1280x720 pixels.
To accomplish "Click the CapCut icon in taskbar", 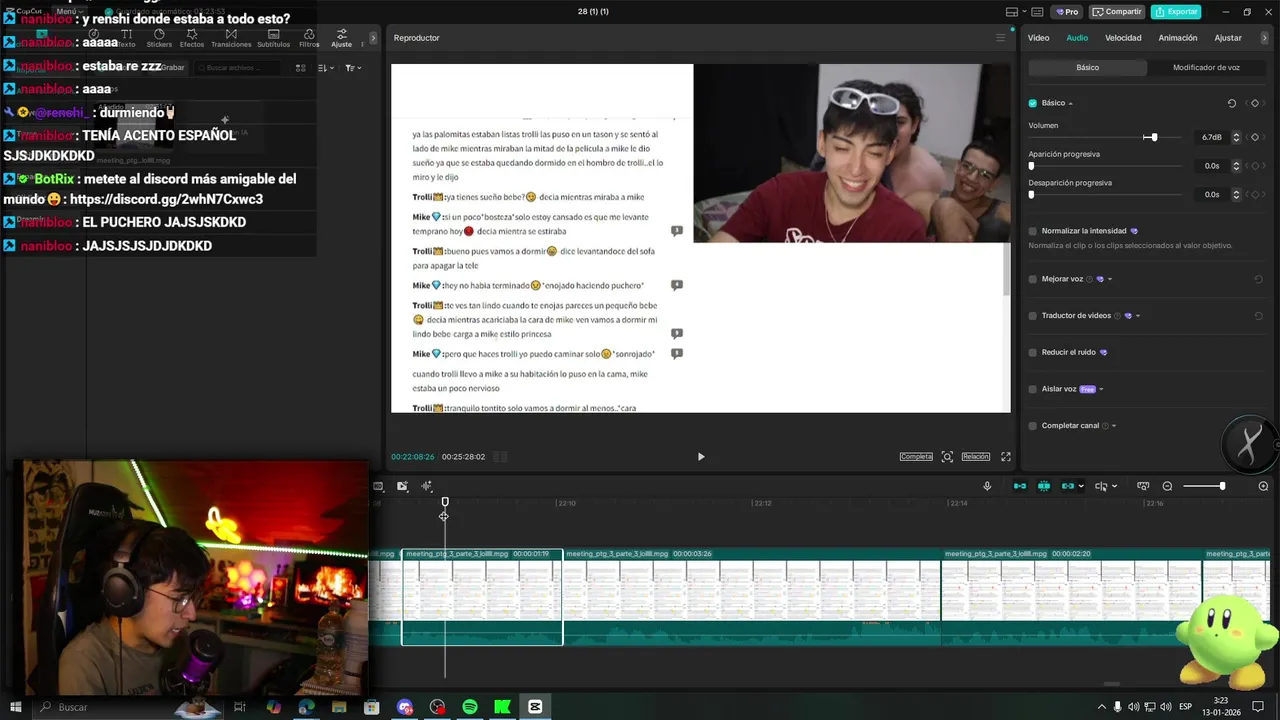I will point(535,707).
